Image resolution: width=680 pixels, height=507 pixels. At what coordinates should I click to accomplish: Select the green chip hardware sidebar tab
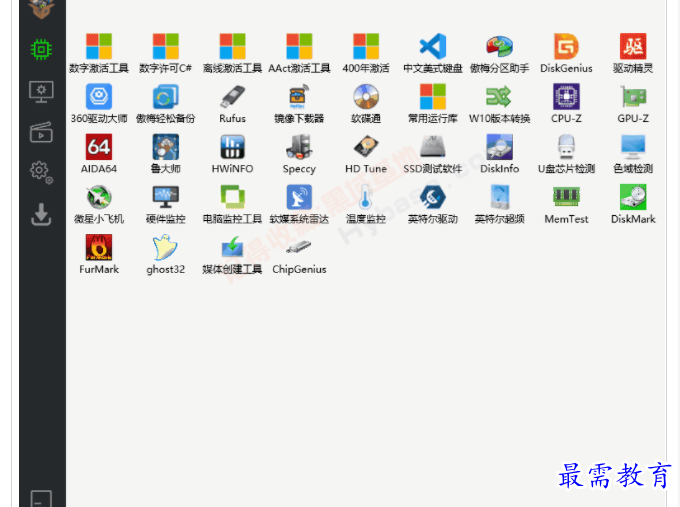pos(41,49)
